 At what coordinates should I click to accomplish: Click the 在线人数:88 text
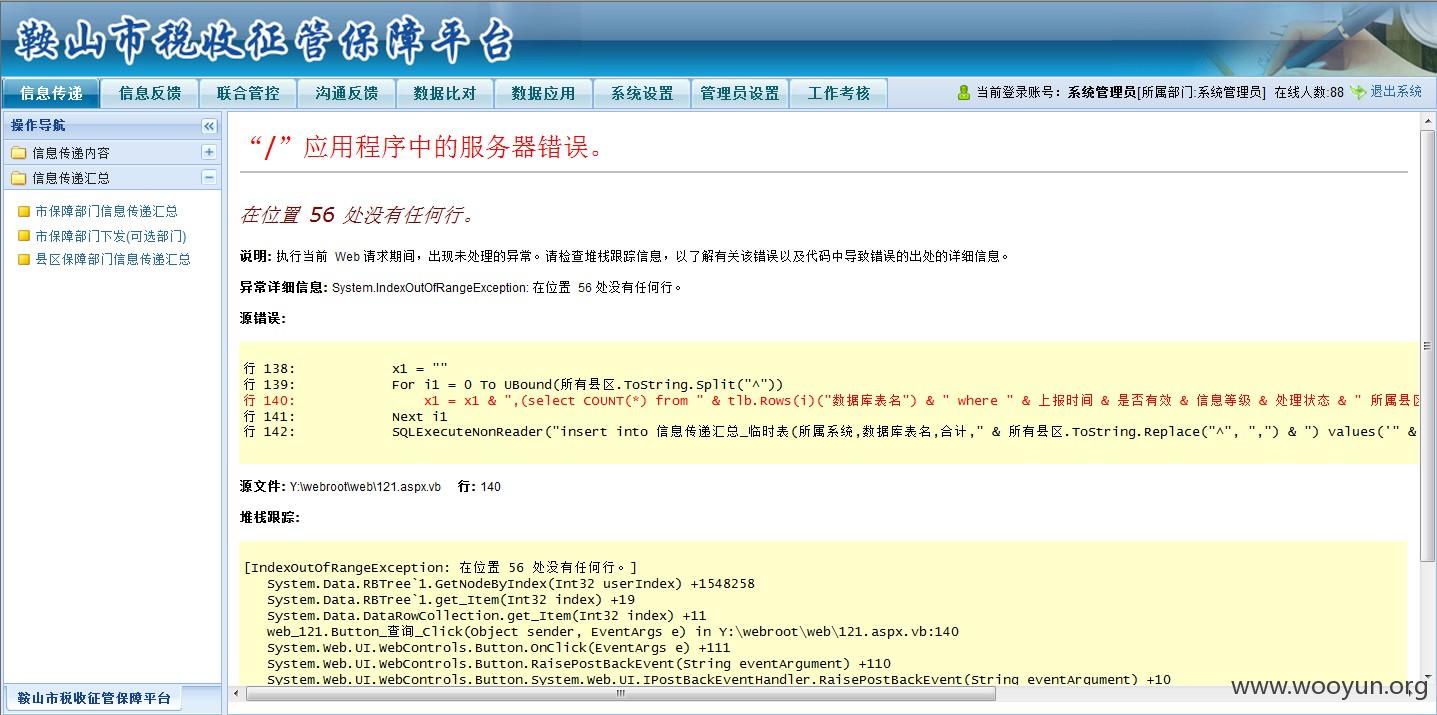1309,92
